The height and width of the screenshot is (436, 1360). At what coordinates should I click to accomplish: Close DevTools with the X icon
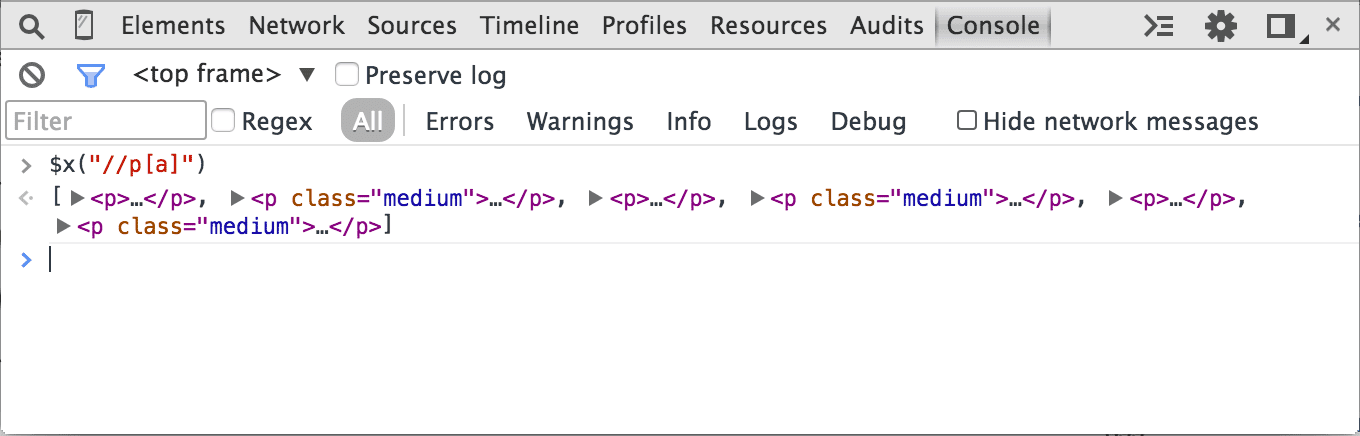[x=1332, y=25]
